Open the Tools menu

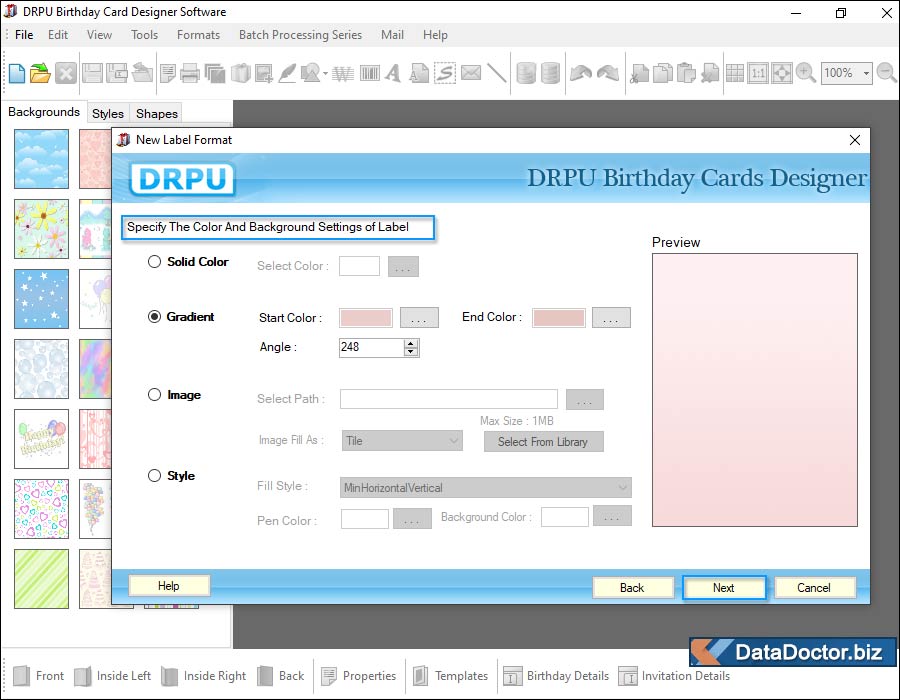pos(145,35)
